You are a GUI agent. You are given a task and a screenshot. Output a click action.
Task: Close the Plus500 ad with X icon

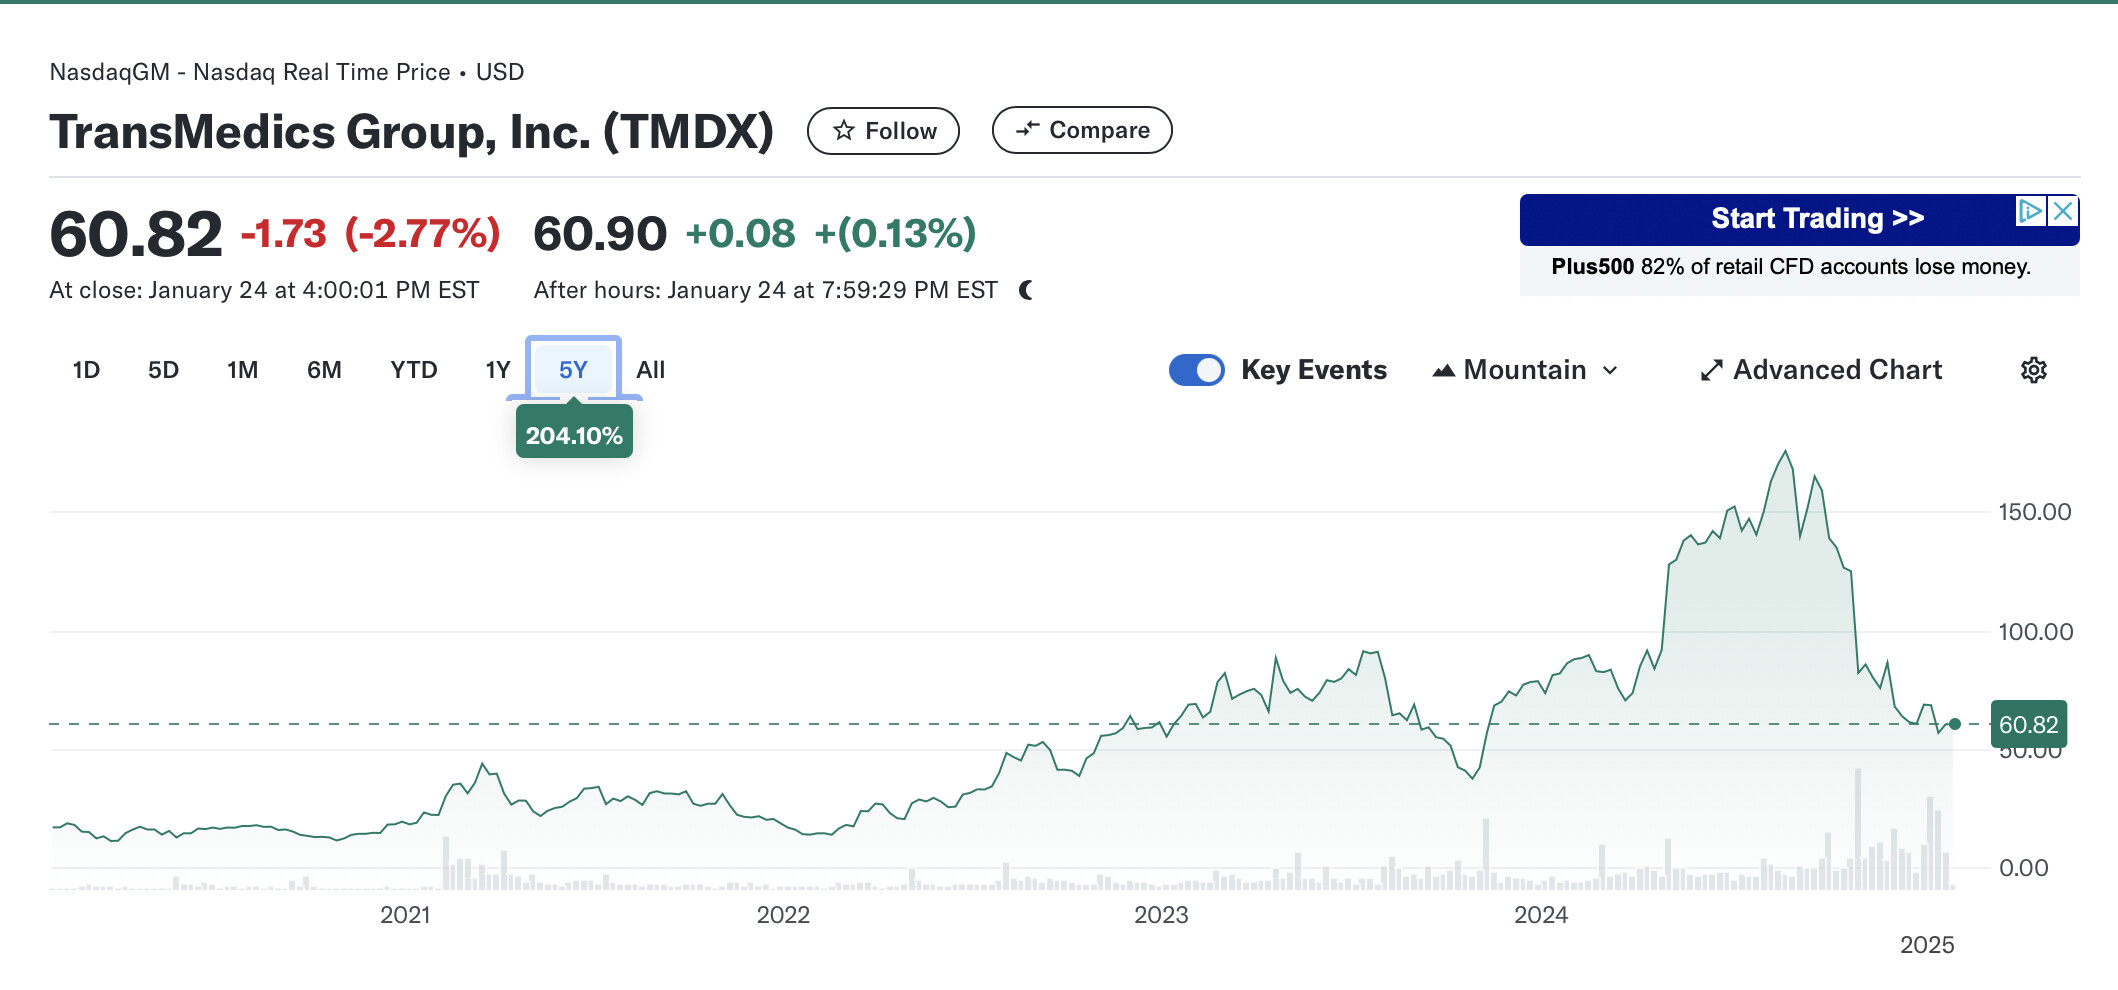point(2063,211)
